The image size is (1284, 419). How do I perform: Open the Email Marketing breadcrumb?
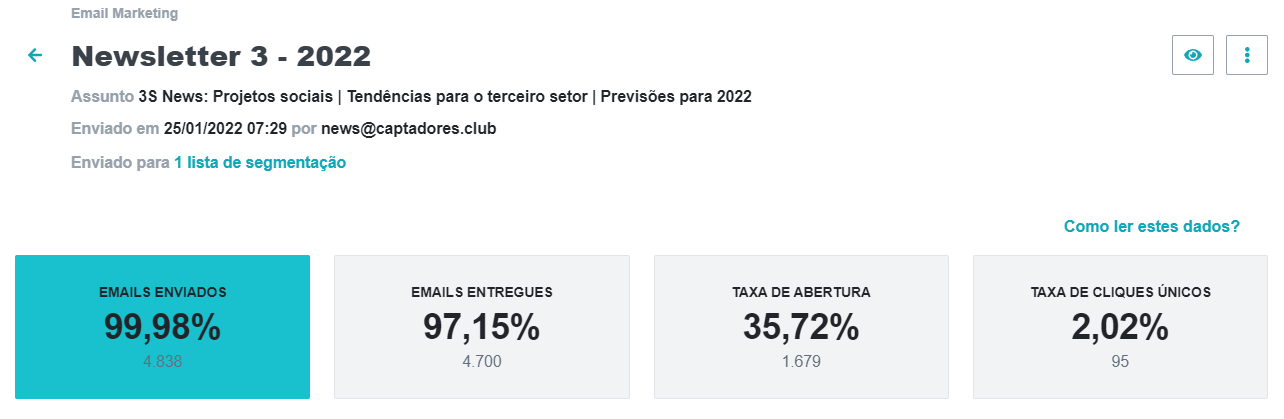(x=125, y=14)
